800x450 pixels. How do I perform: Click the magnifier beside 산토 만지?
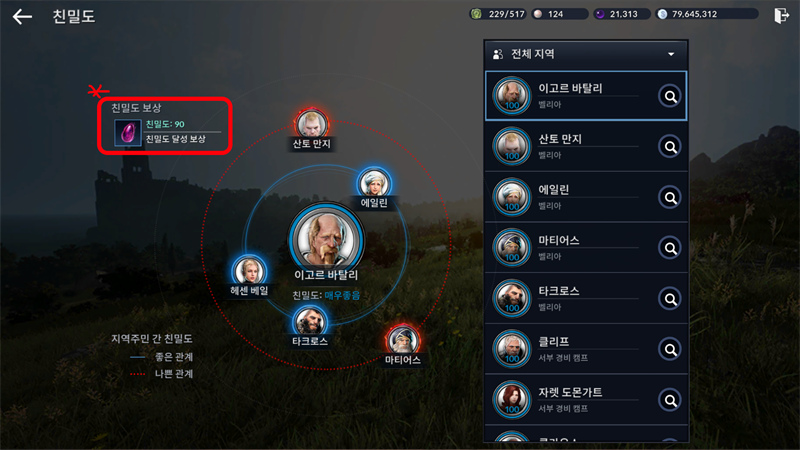670,146
